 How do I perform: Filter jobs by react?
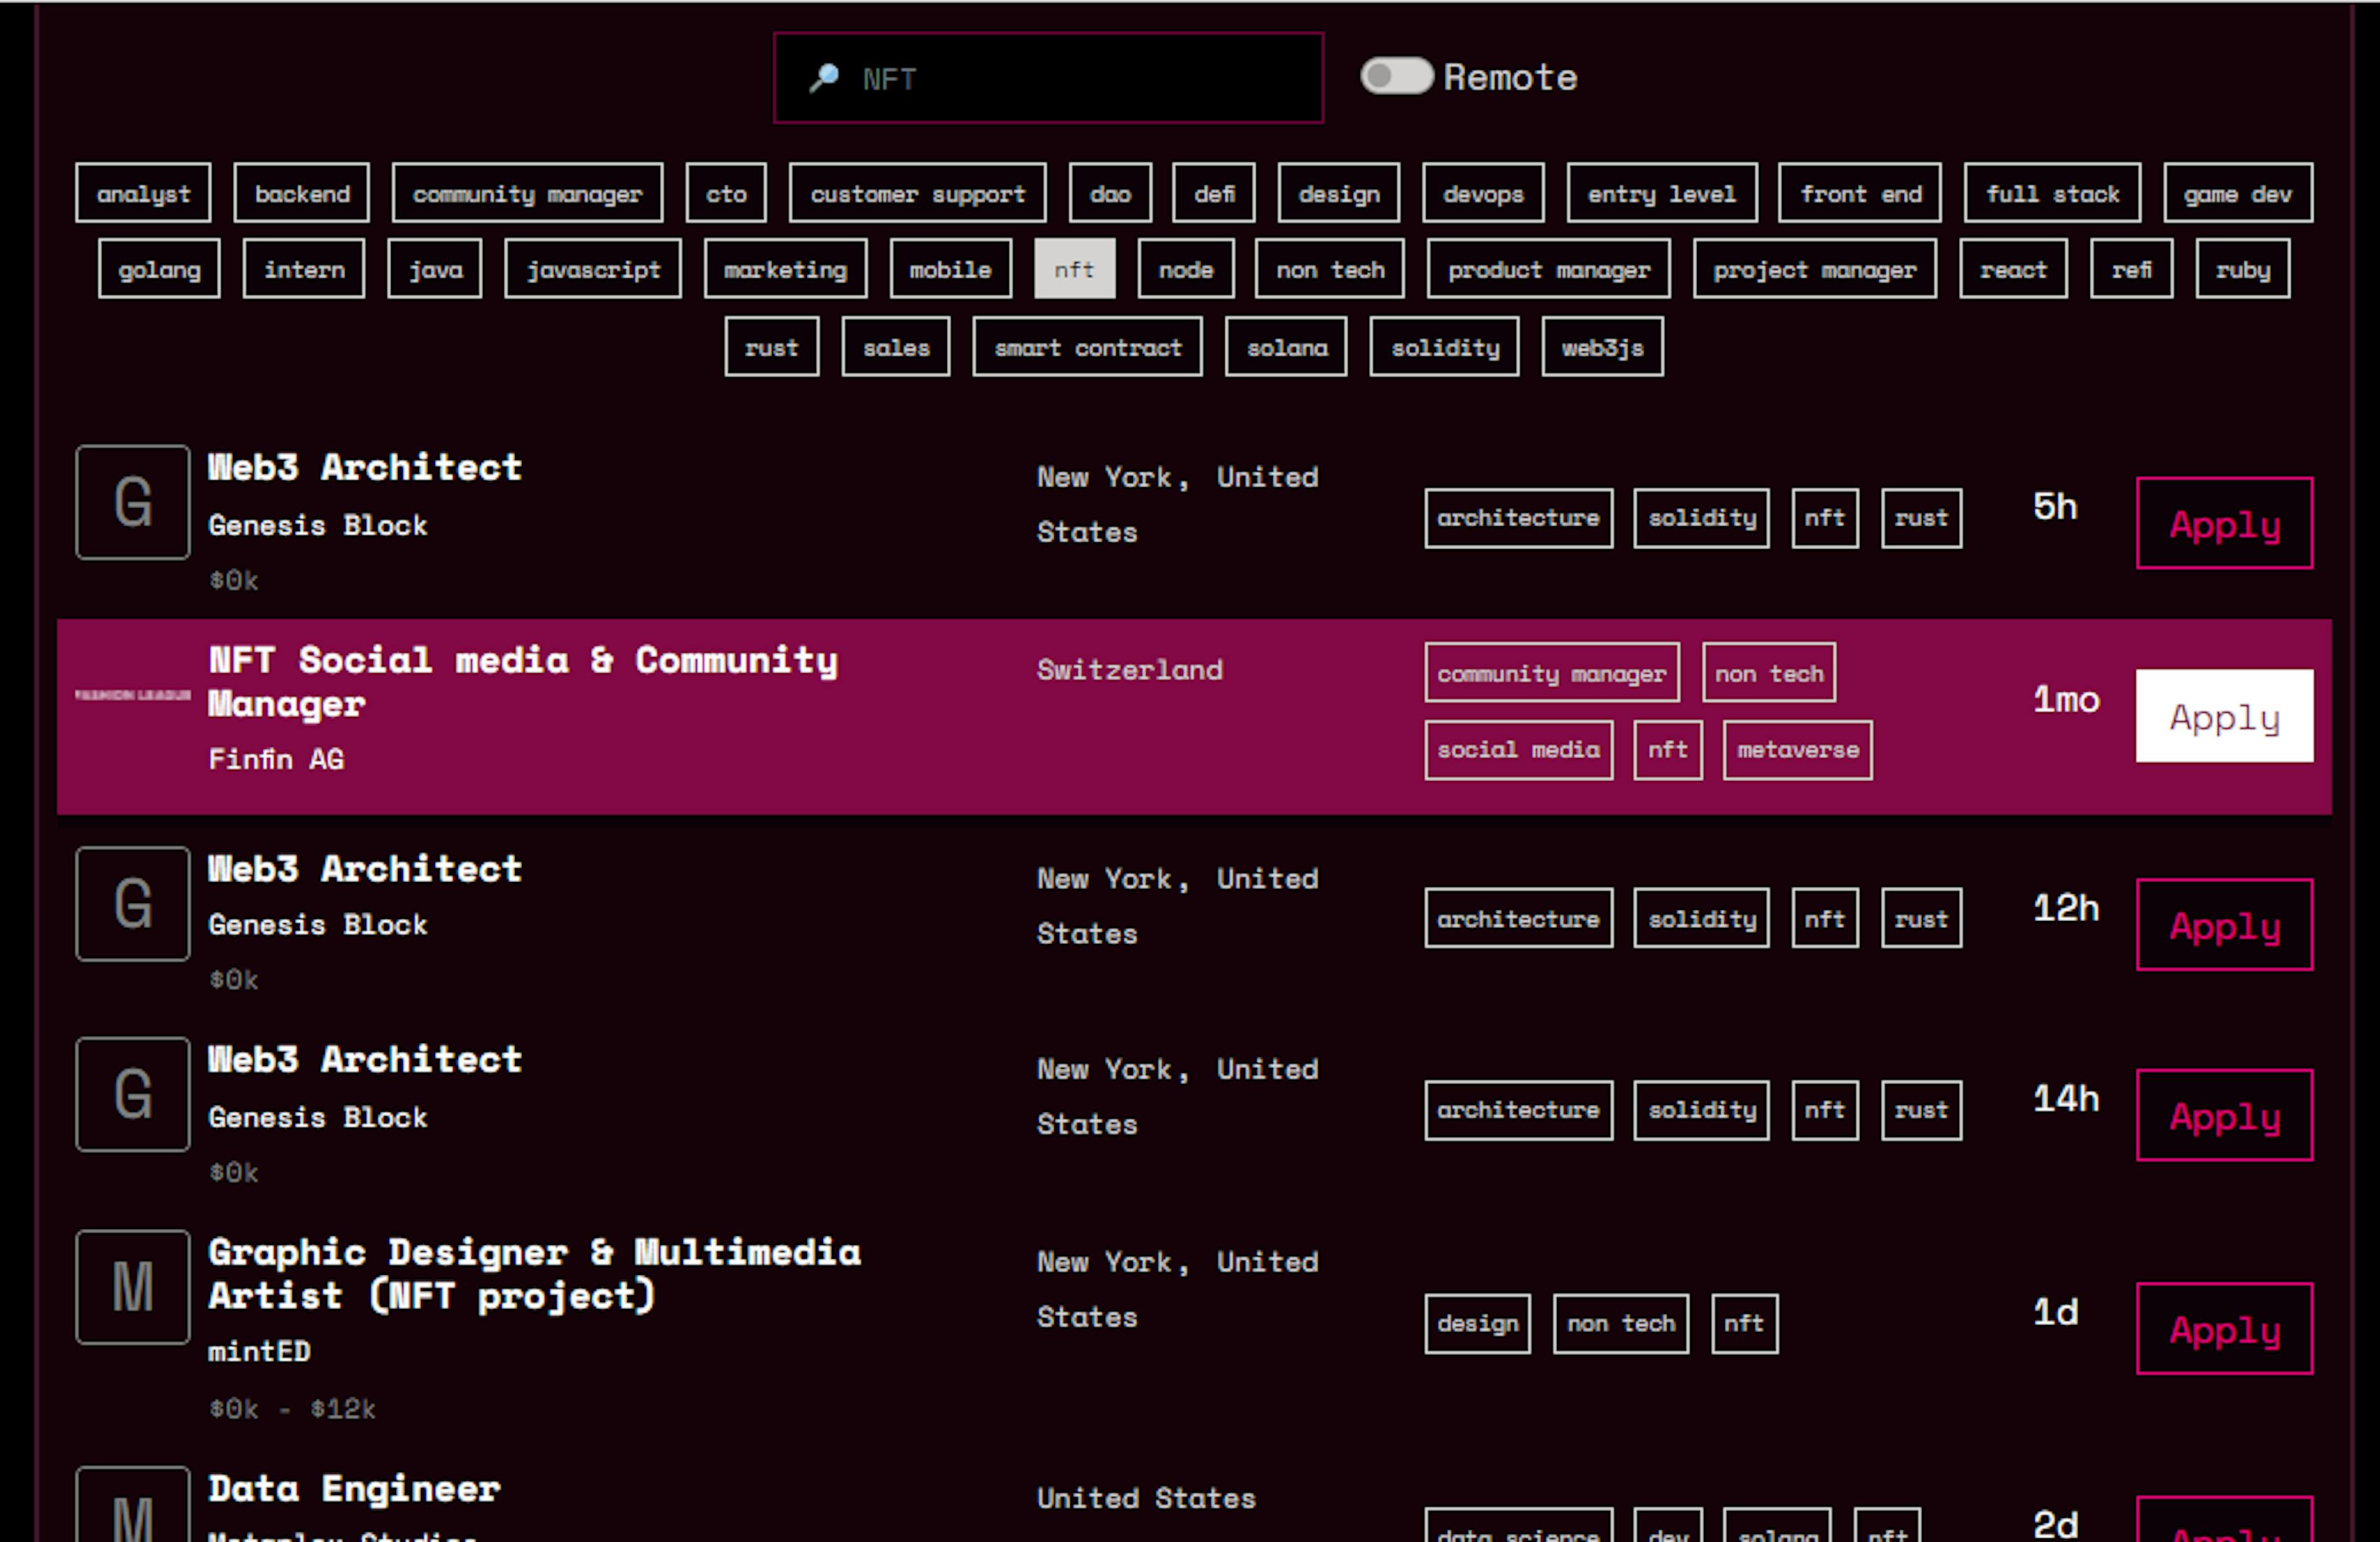(x=2013, y=269)
